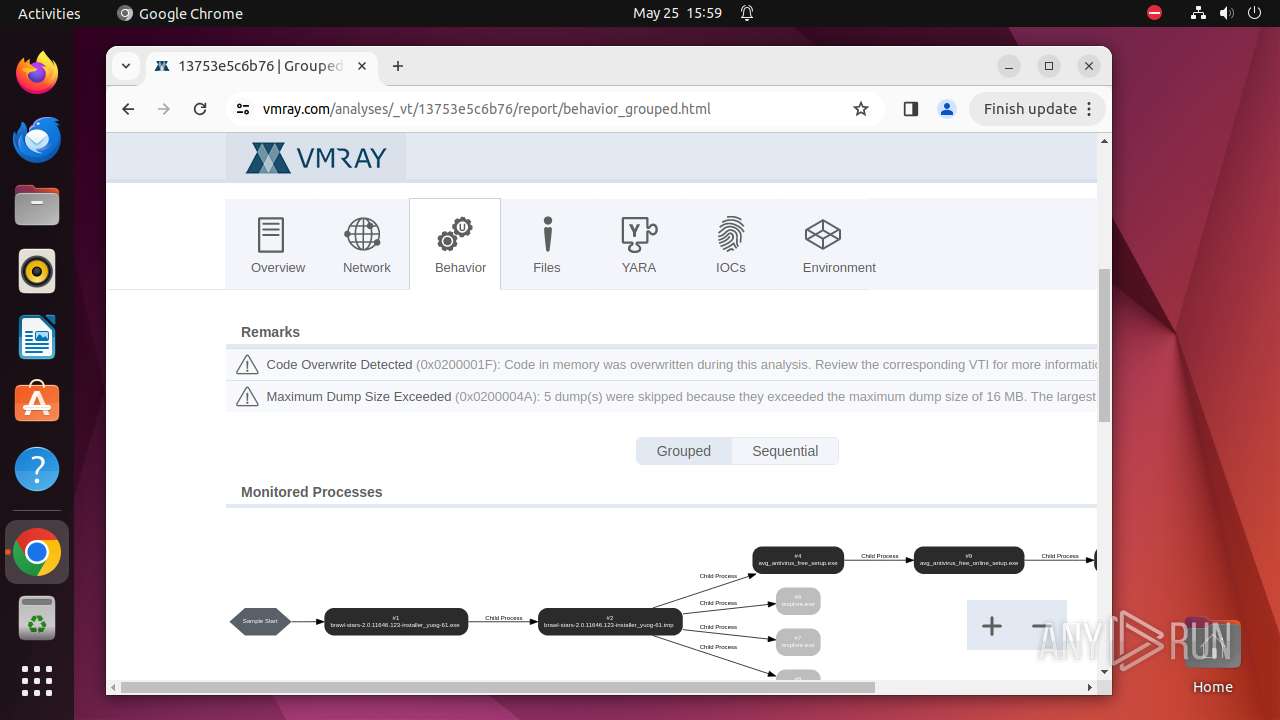
Task: Open the clock and calendar menu
Action: pos(677,13)
